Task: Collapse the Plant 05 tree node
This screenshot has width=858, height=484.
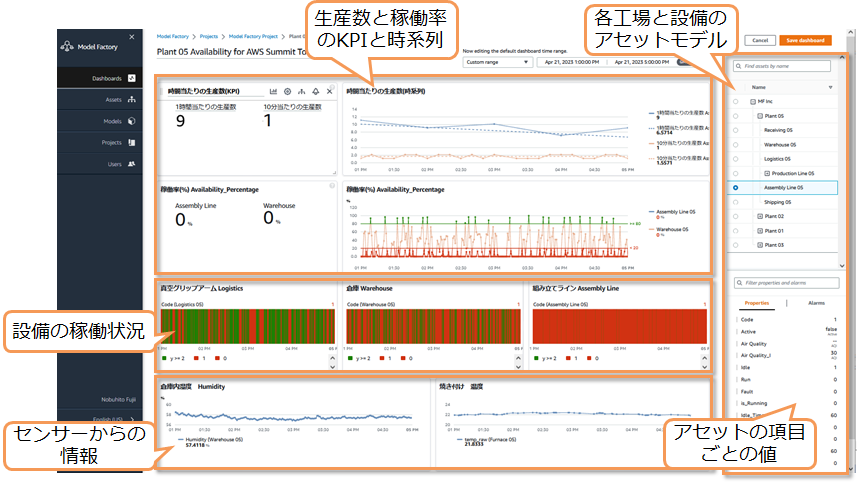Action: pos(760,116)
